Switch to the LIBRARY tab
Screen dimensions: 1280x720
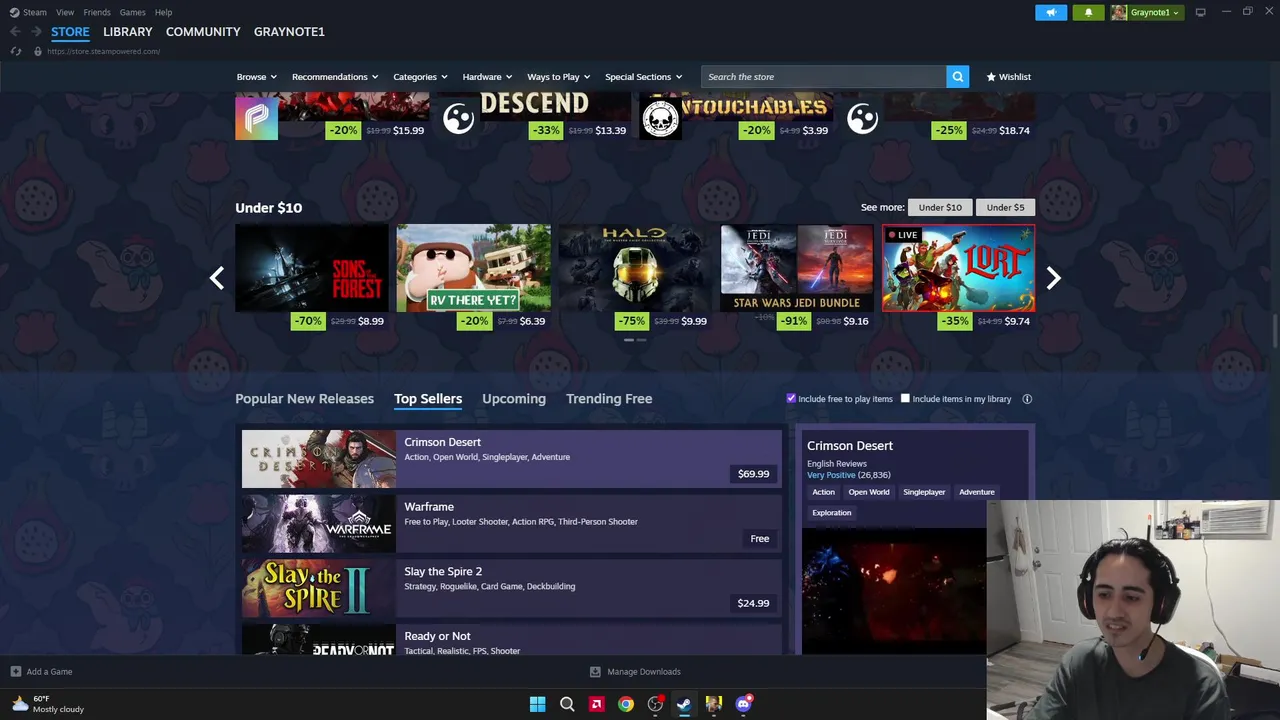click(128, 32)
